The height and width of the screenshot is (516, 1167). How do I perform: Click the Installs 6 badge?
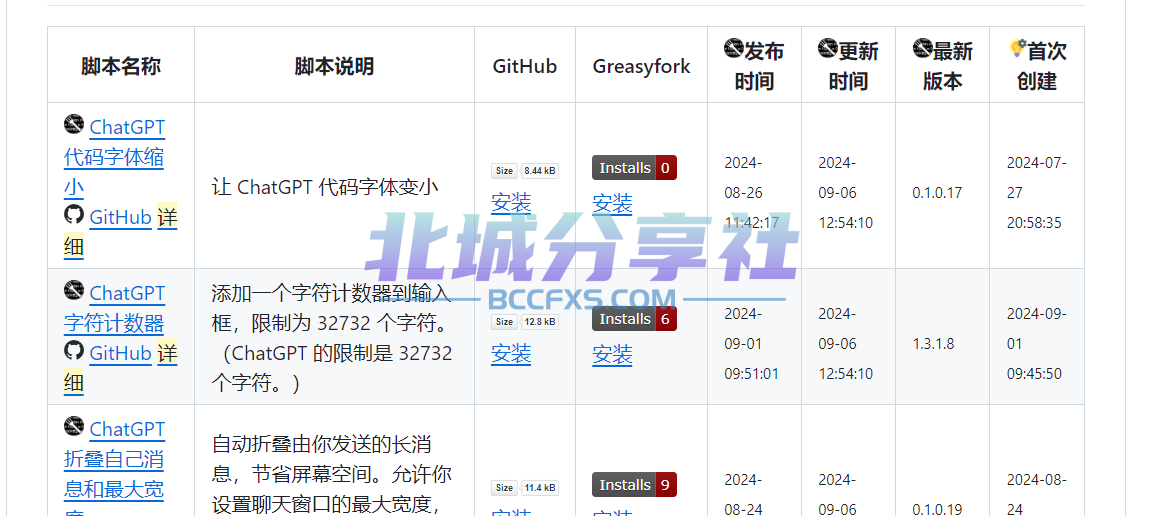[x=634, y=319]
